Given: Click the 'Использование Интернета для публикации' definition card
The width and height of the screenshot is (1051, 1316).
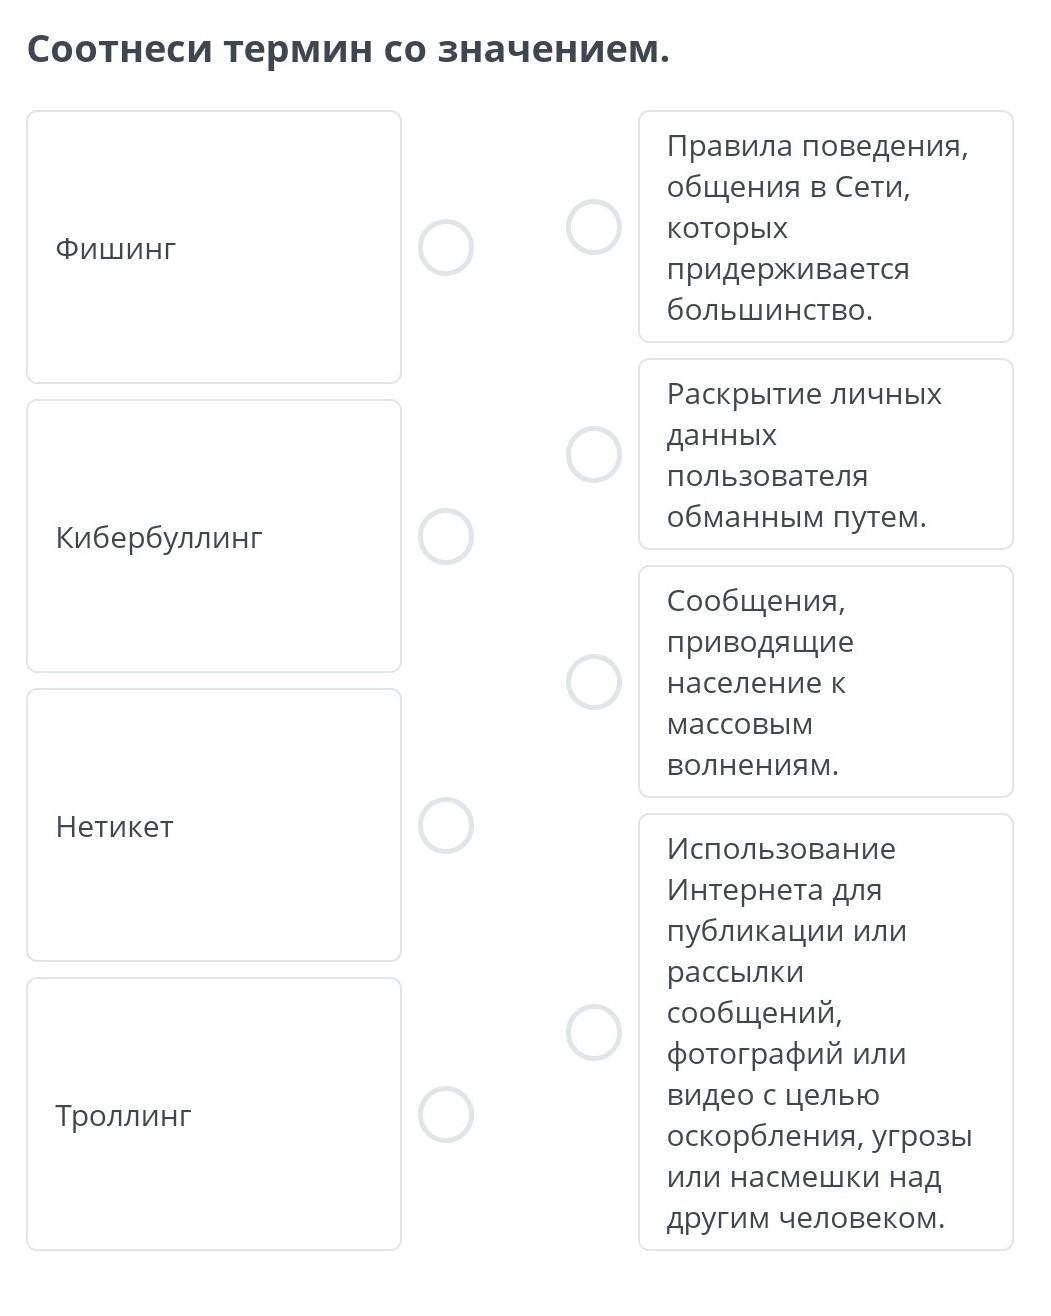Looking at the screenshot, I should 826,1032.
